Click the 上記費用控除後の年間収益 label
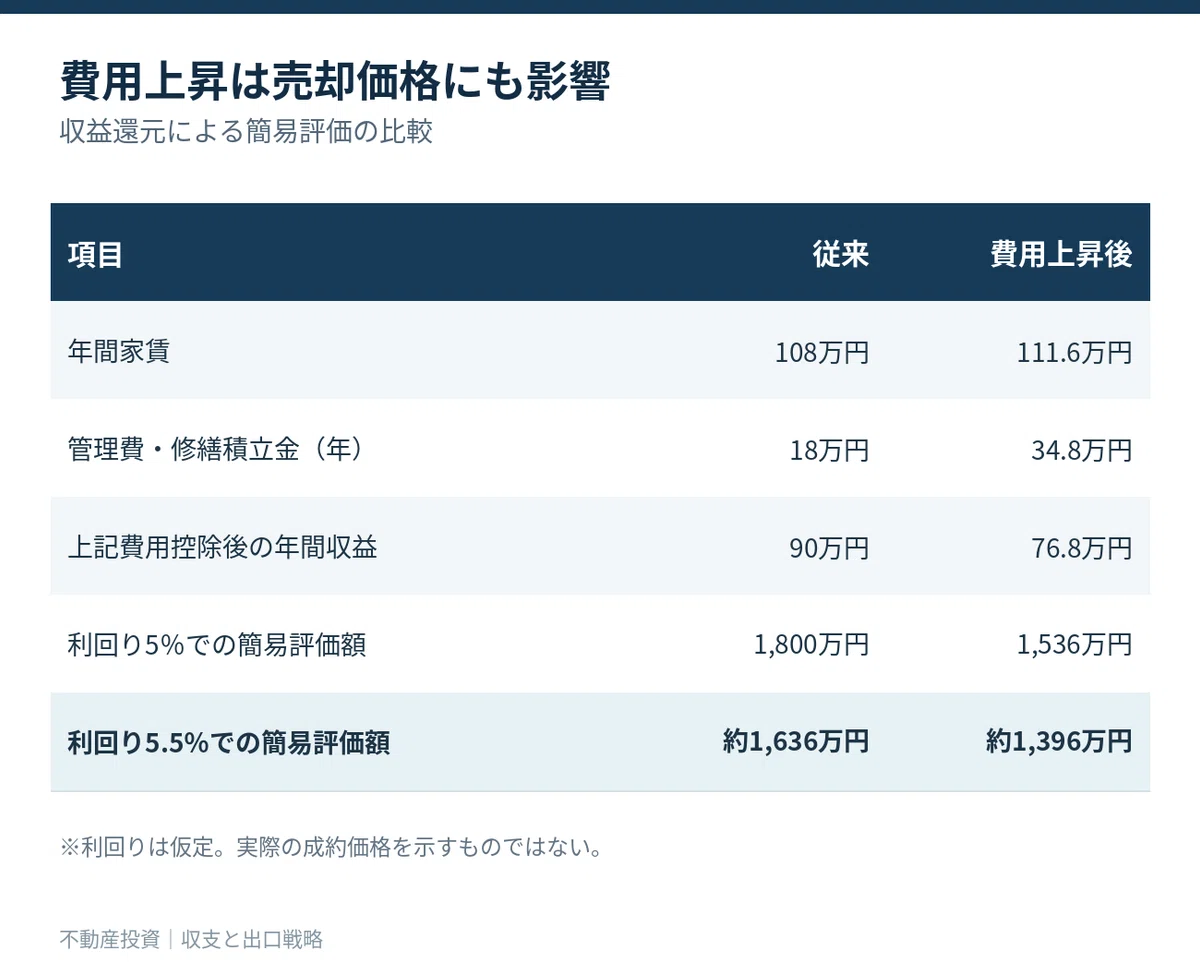This screenshot has width=1200, height=975. [x=223, y=548]
